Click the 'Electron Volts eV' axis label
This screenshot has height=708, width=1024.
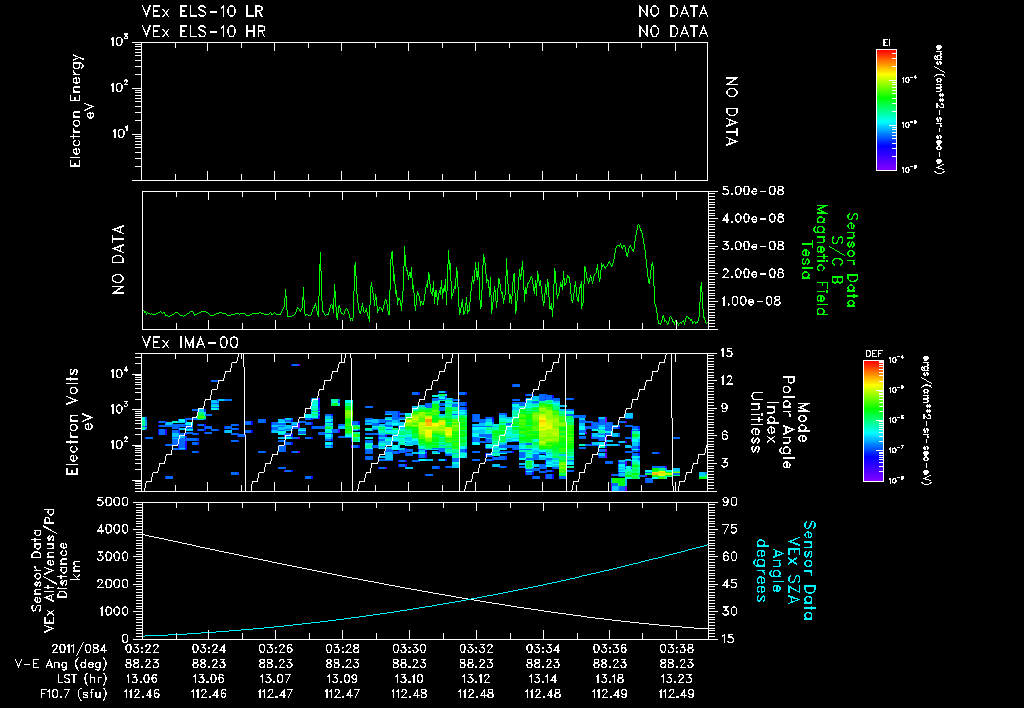click(78, 422)
